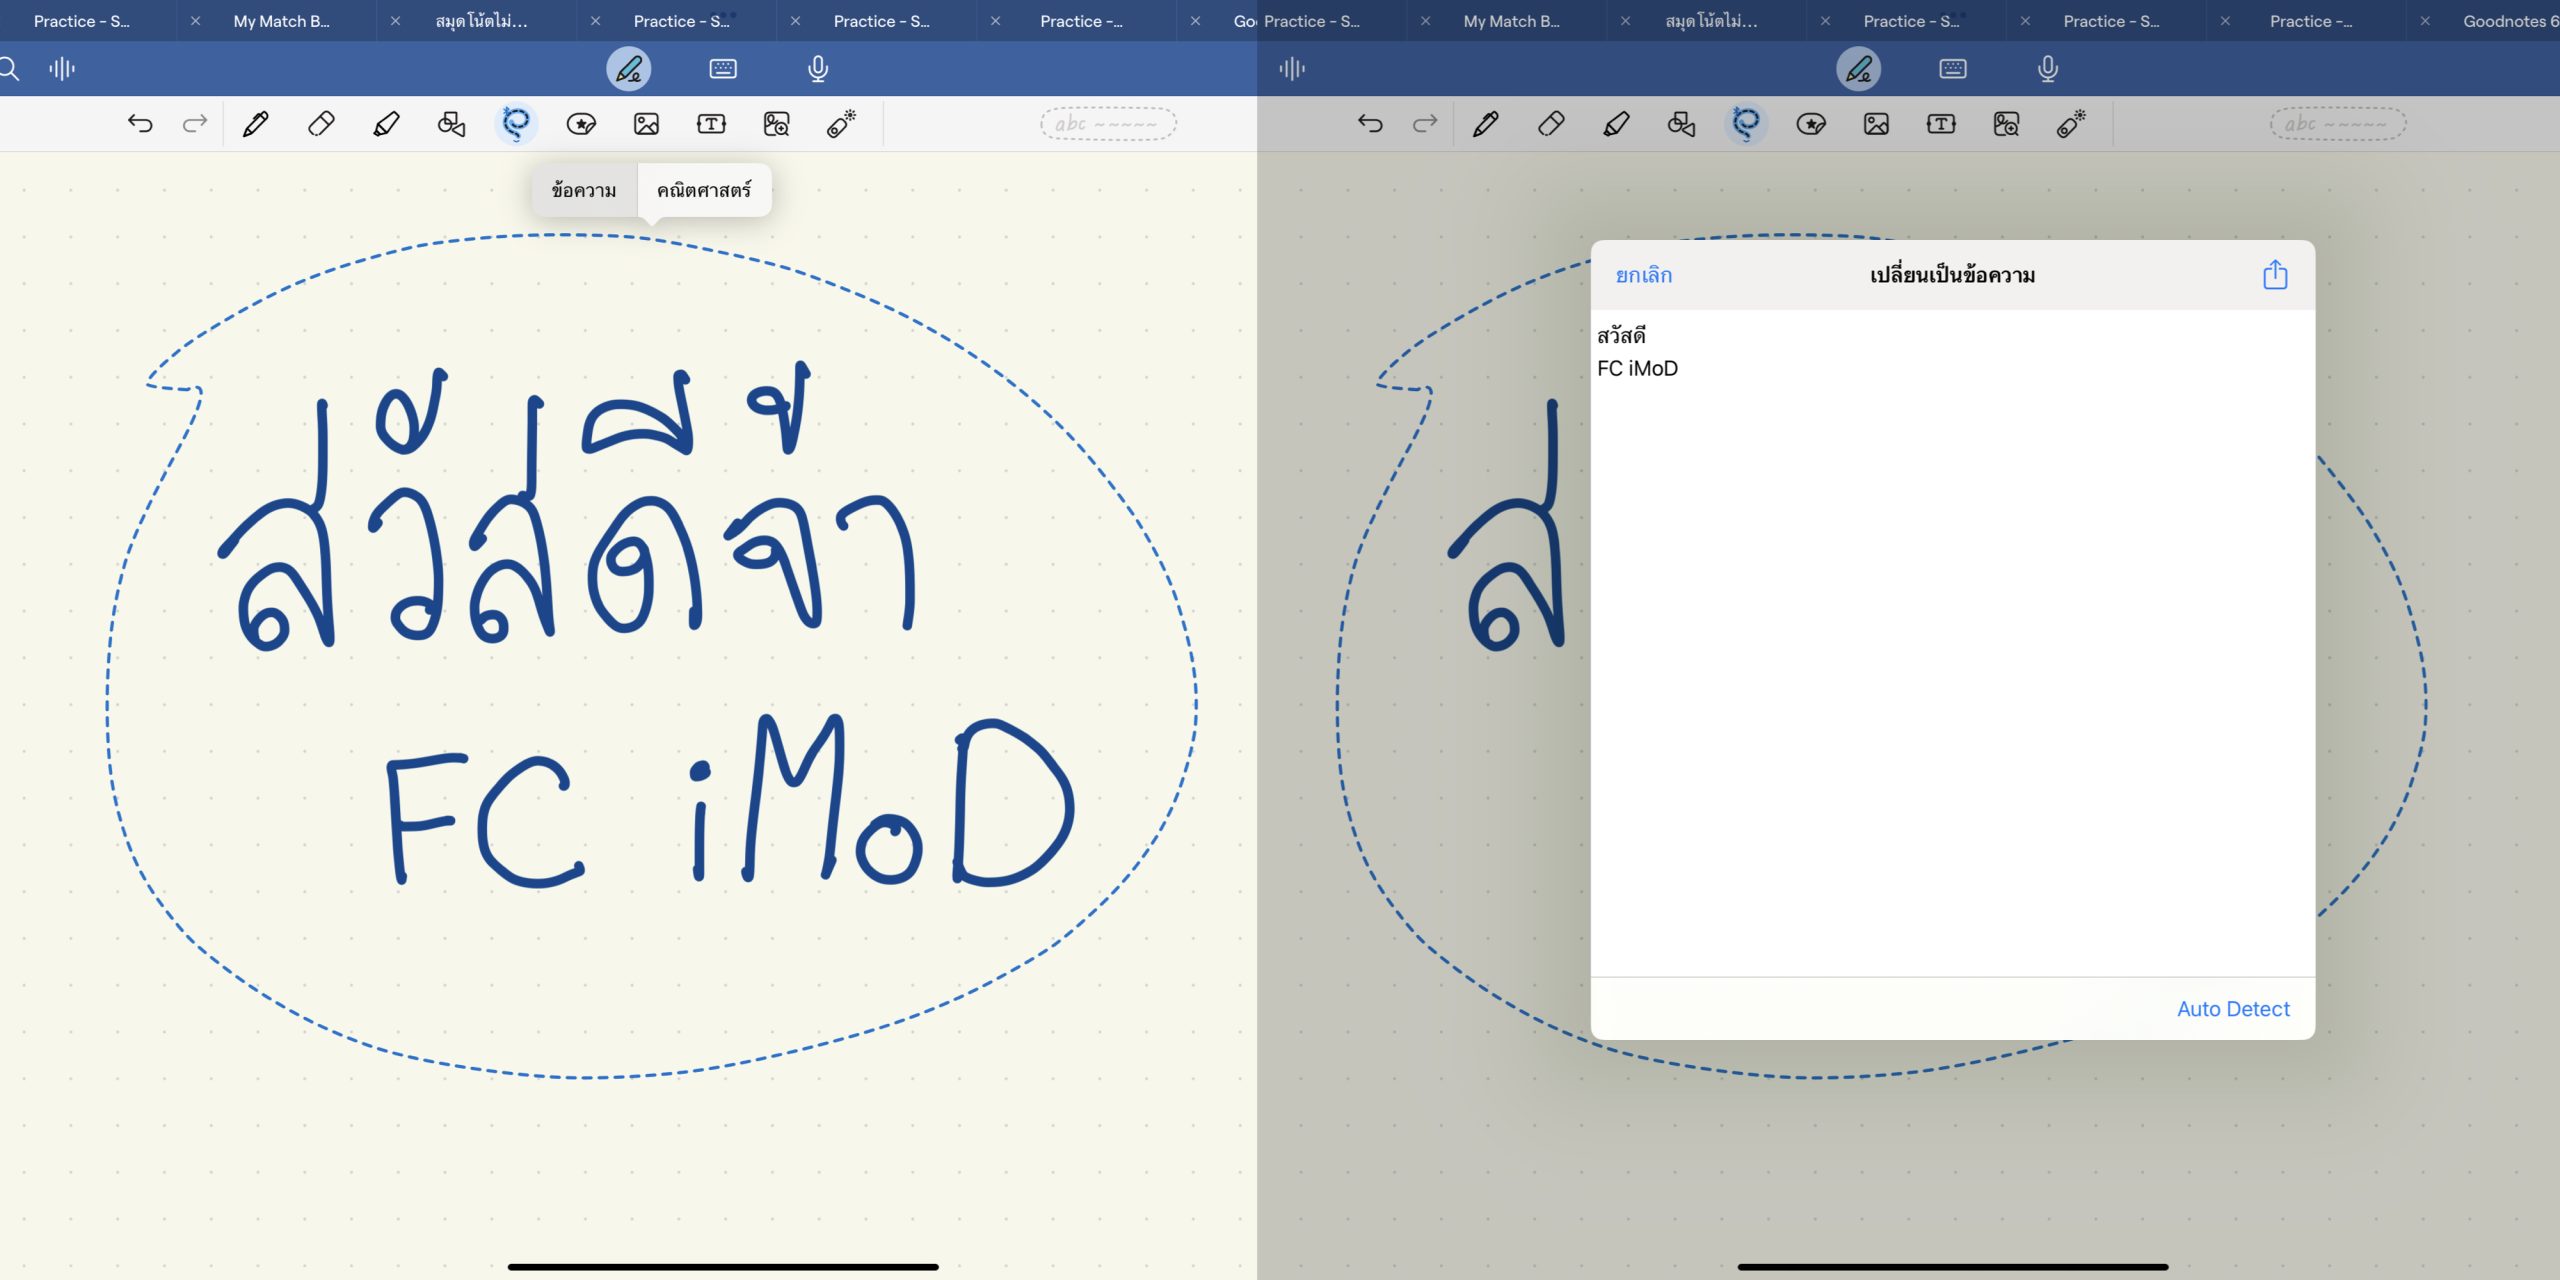Click the laser pointer tool in left toolbar
This screenshot has width=2560, height=1280.
point(841,124)
